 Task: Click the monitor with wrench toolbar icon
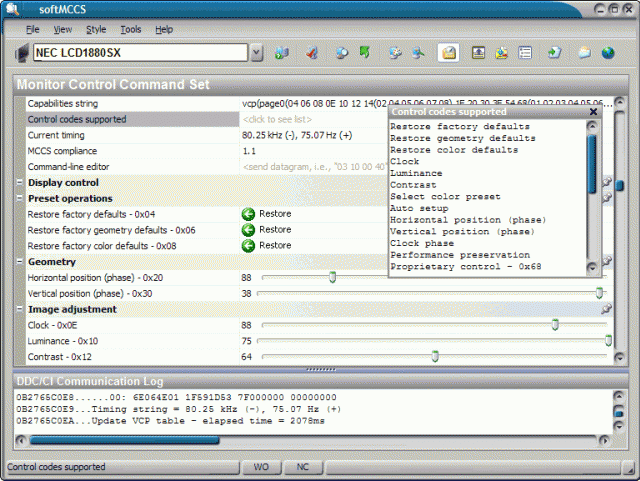[x=418, y=53]
